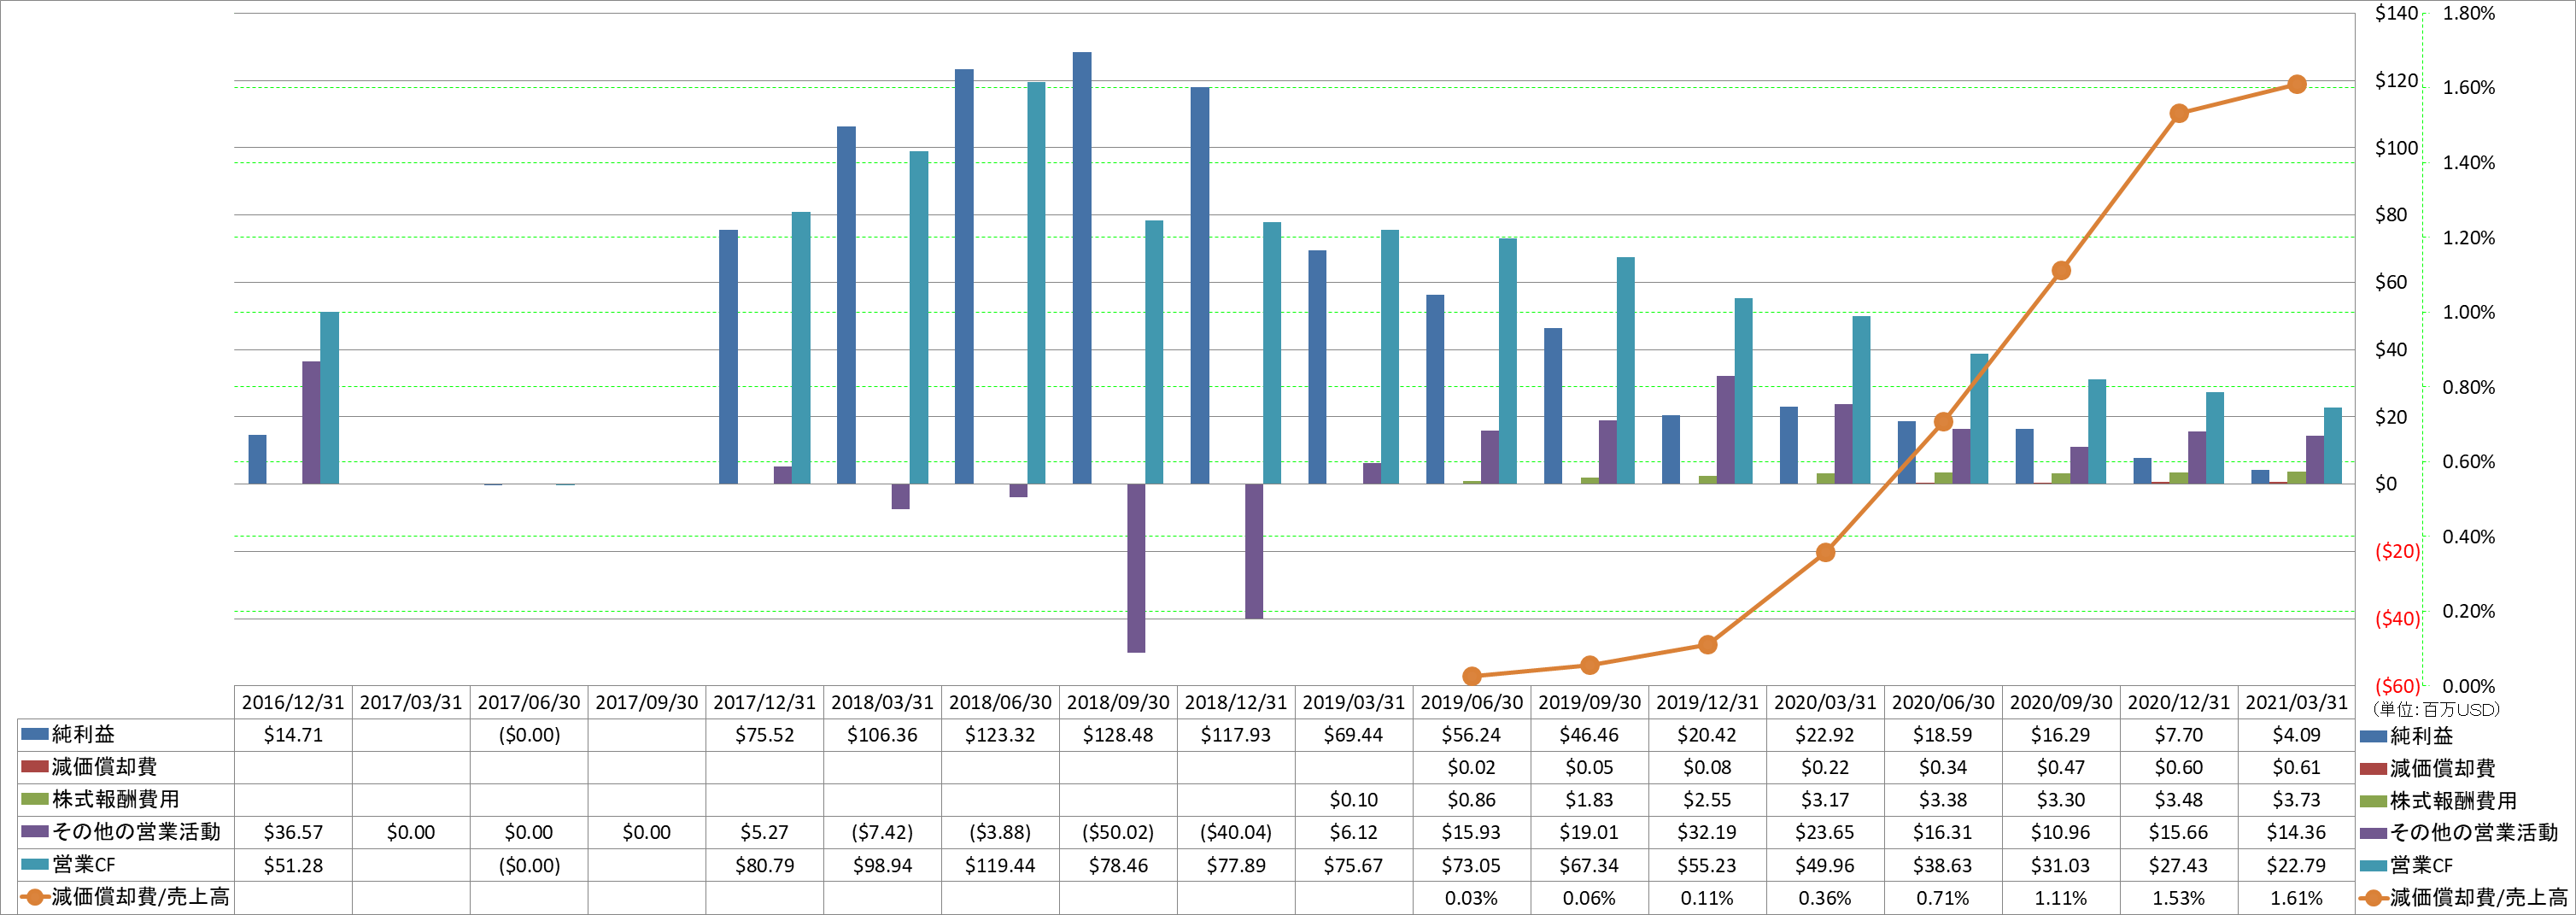Image resolution: width=2576 pixels, height=915 pixels.
Task: Select the 営業CF entry in the right-hand legend
Action: coord(2406,865)
